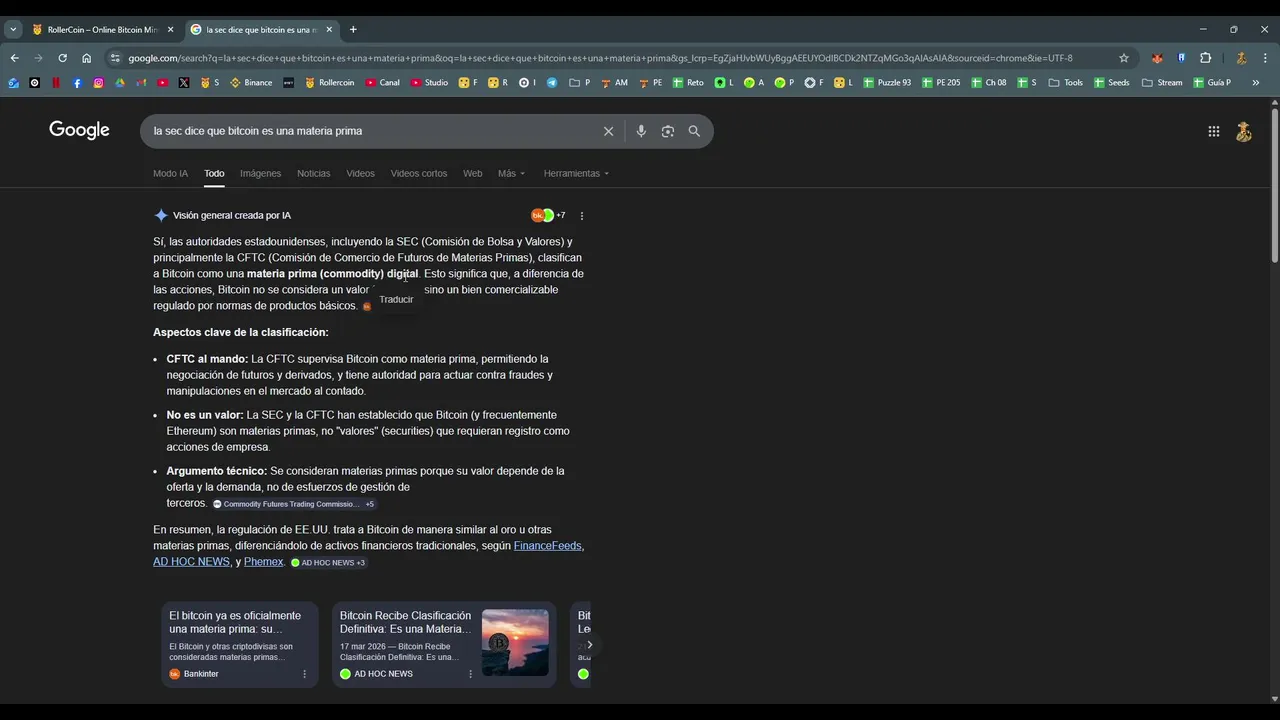
Task: Open the Google apps grid
Action: [1213, 131]
